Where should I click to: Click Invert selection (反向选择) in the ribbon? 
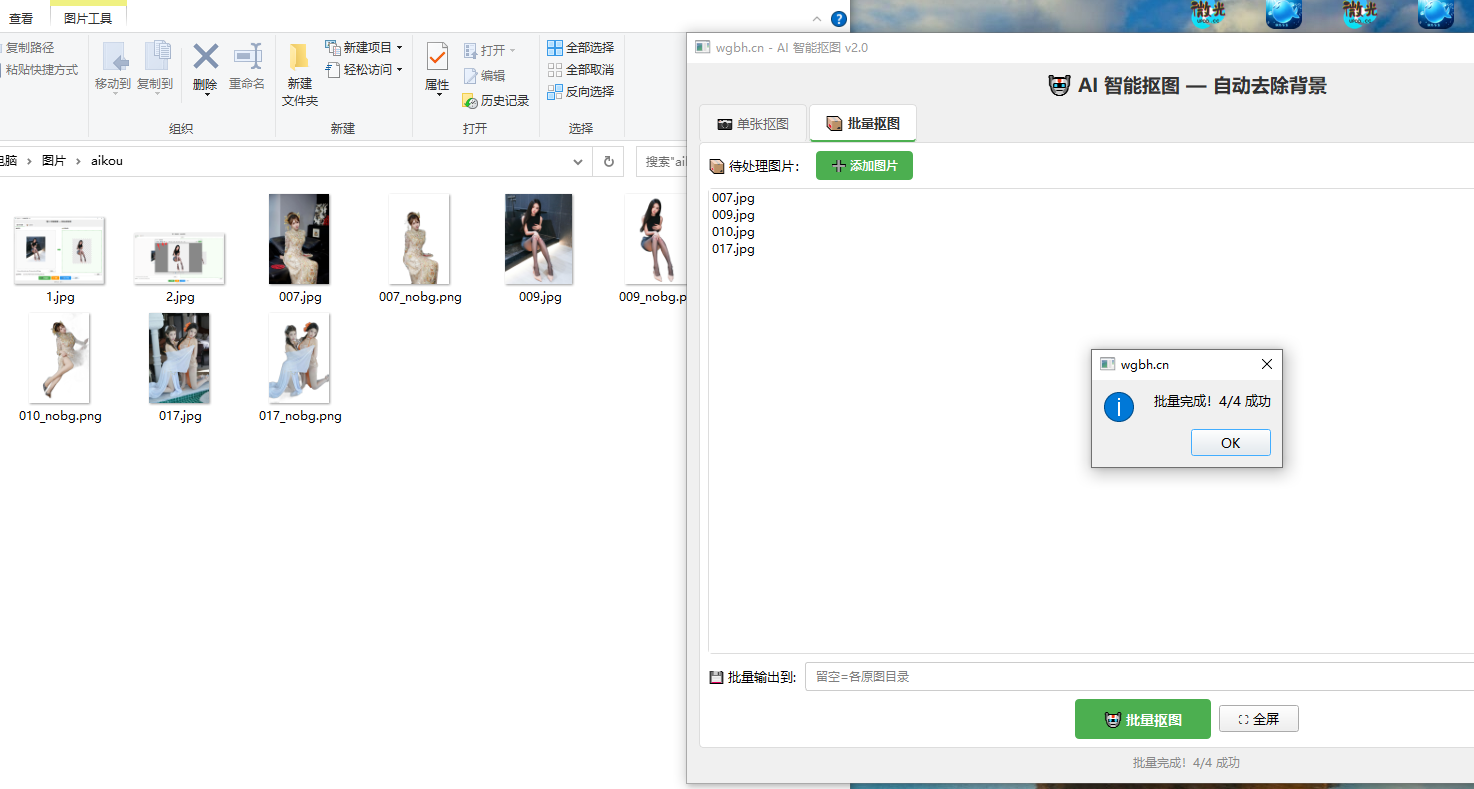[581, 91]
